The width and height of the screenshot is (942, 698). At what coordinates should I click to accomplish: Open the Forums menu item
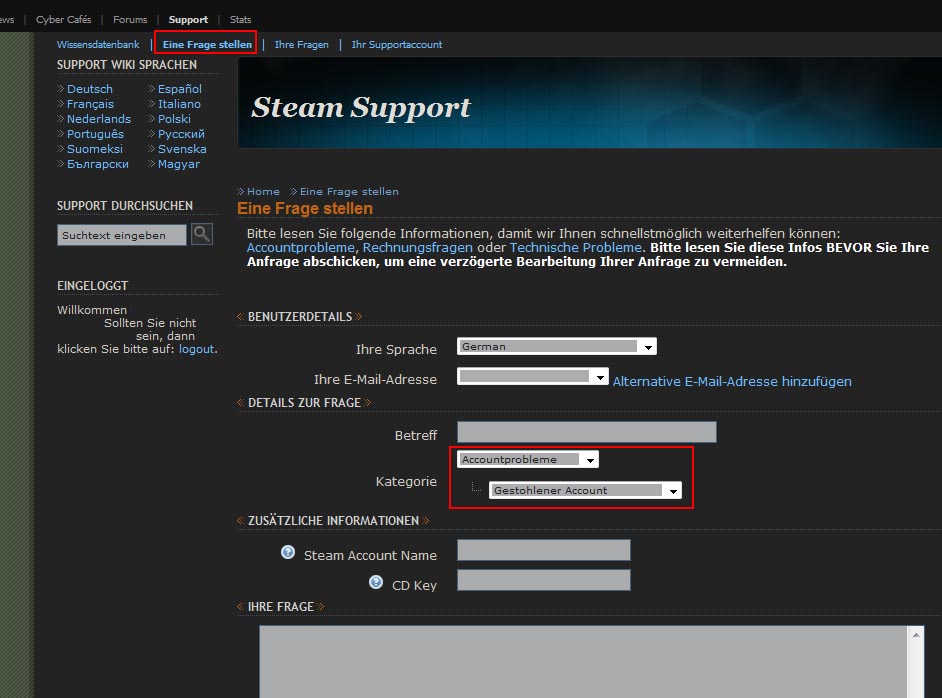[130, 19]
